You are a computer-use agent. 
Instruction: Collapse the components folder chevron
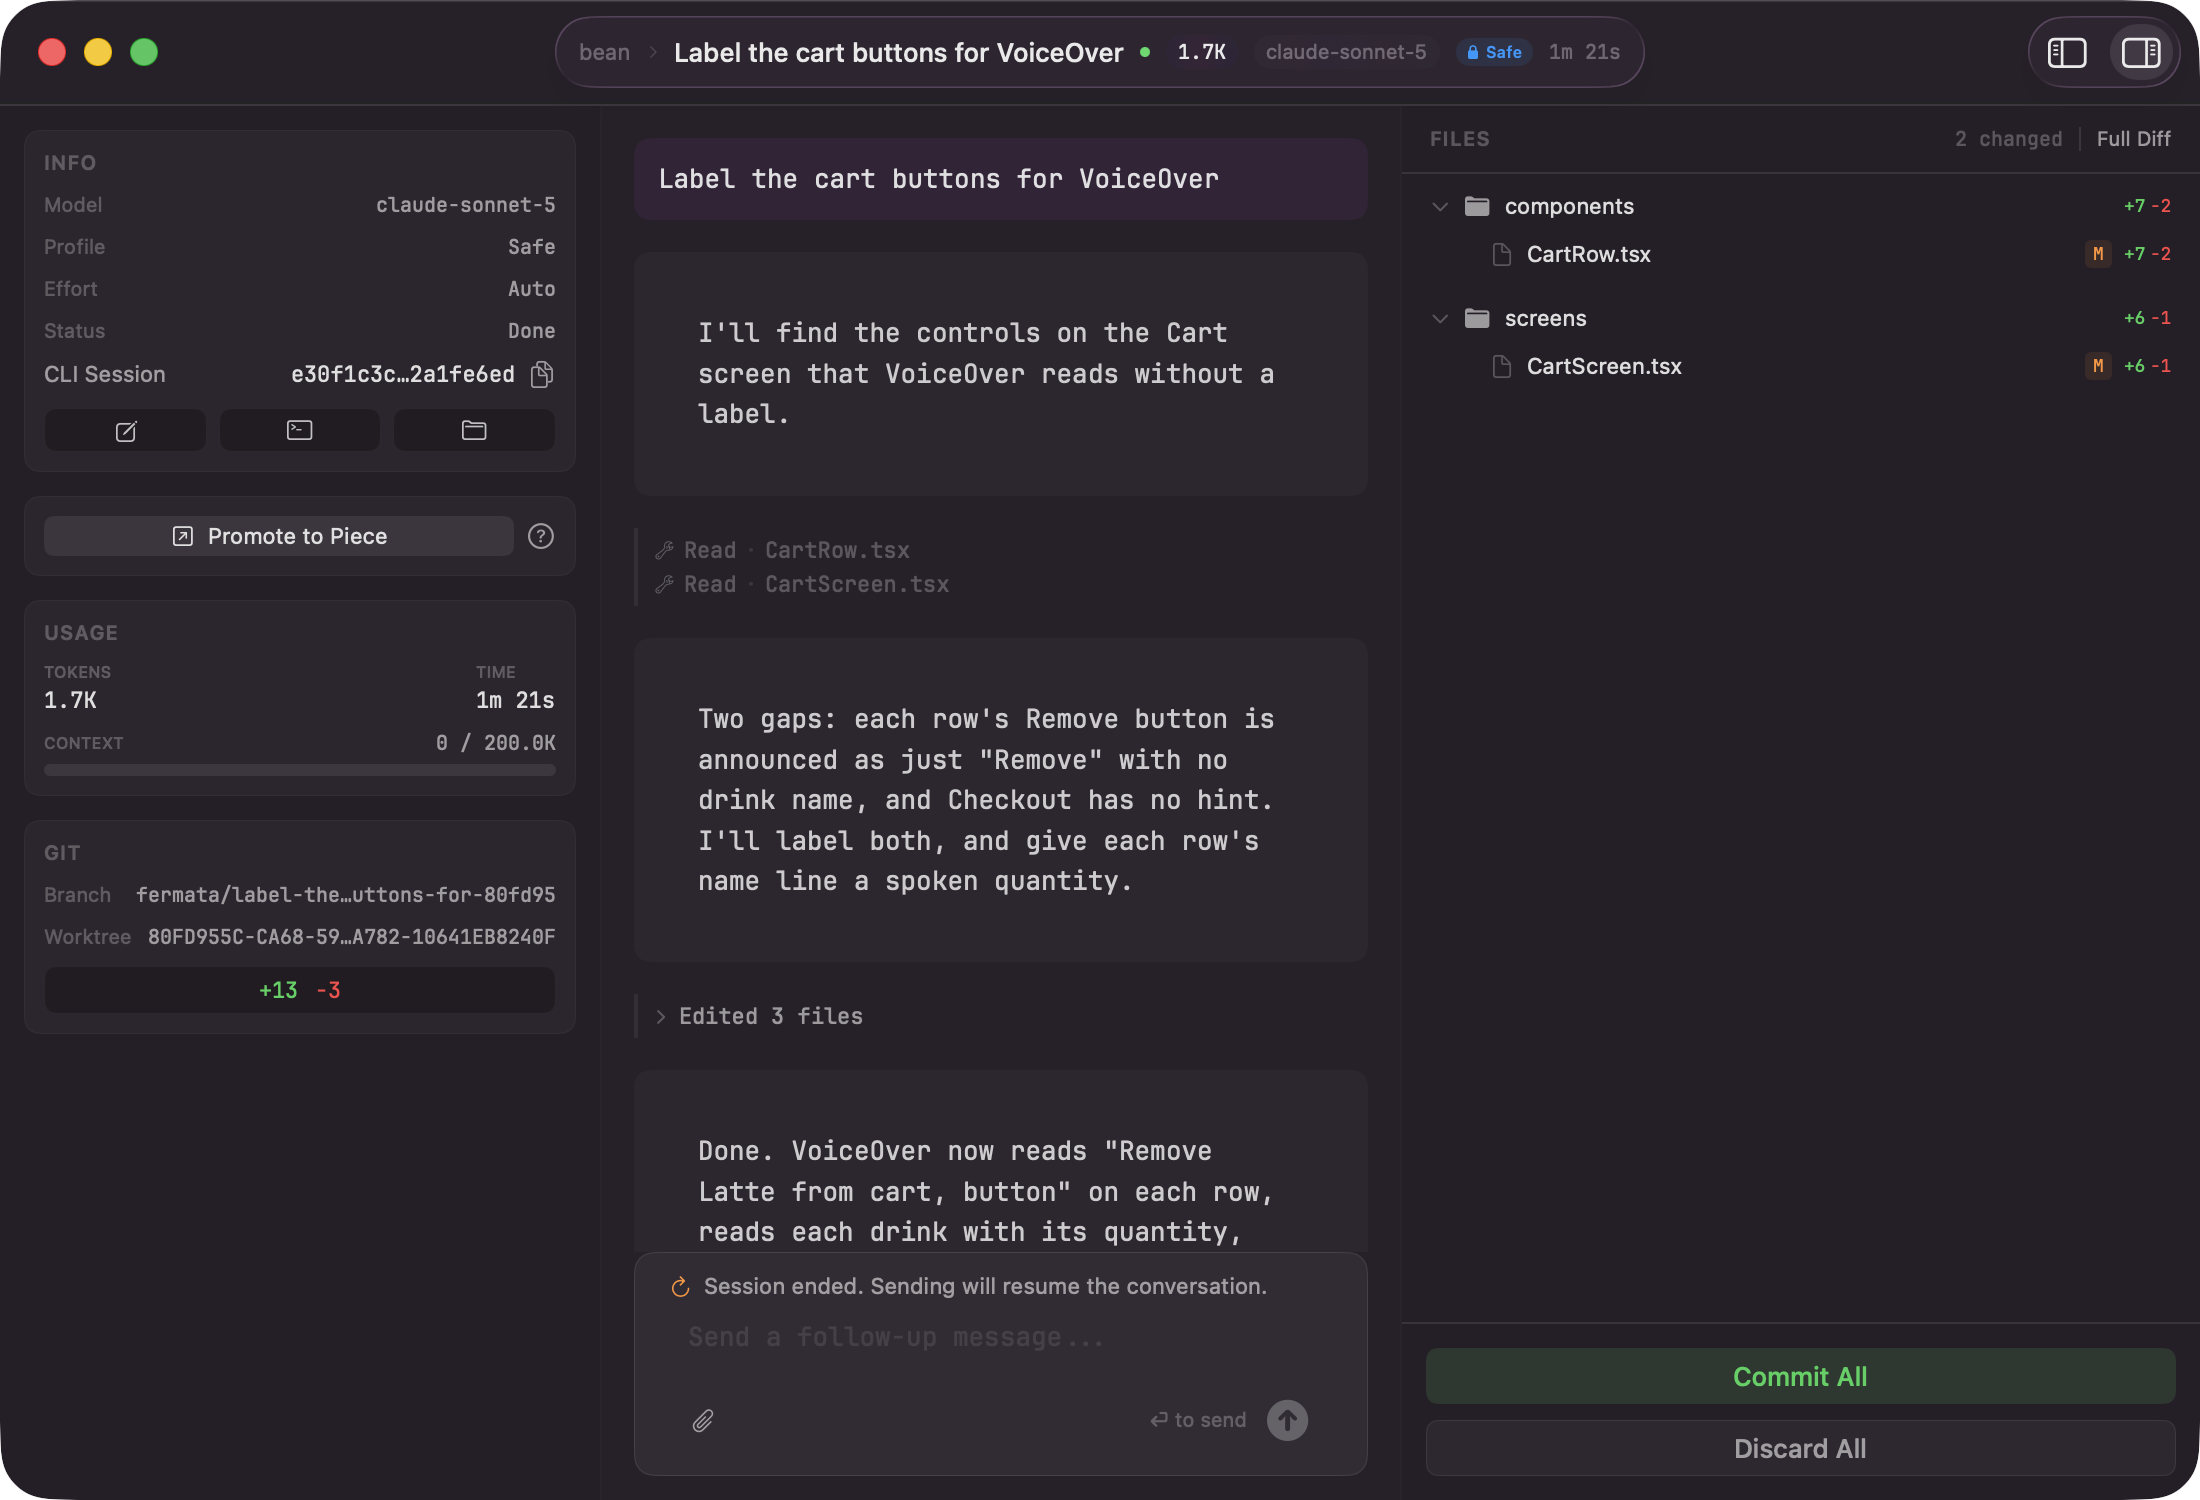(x=1440, y=206)
